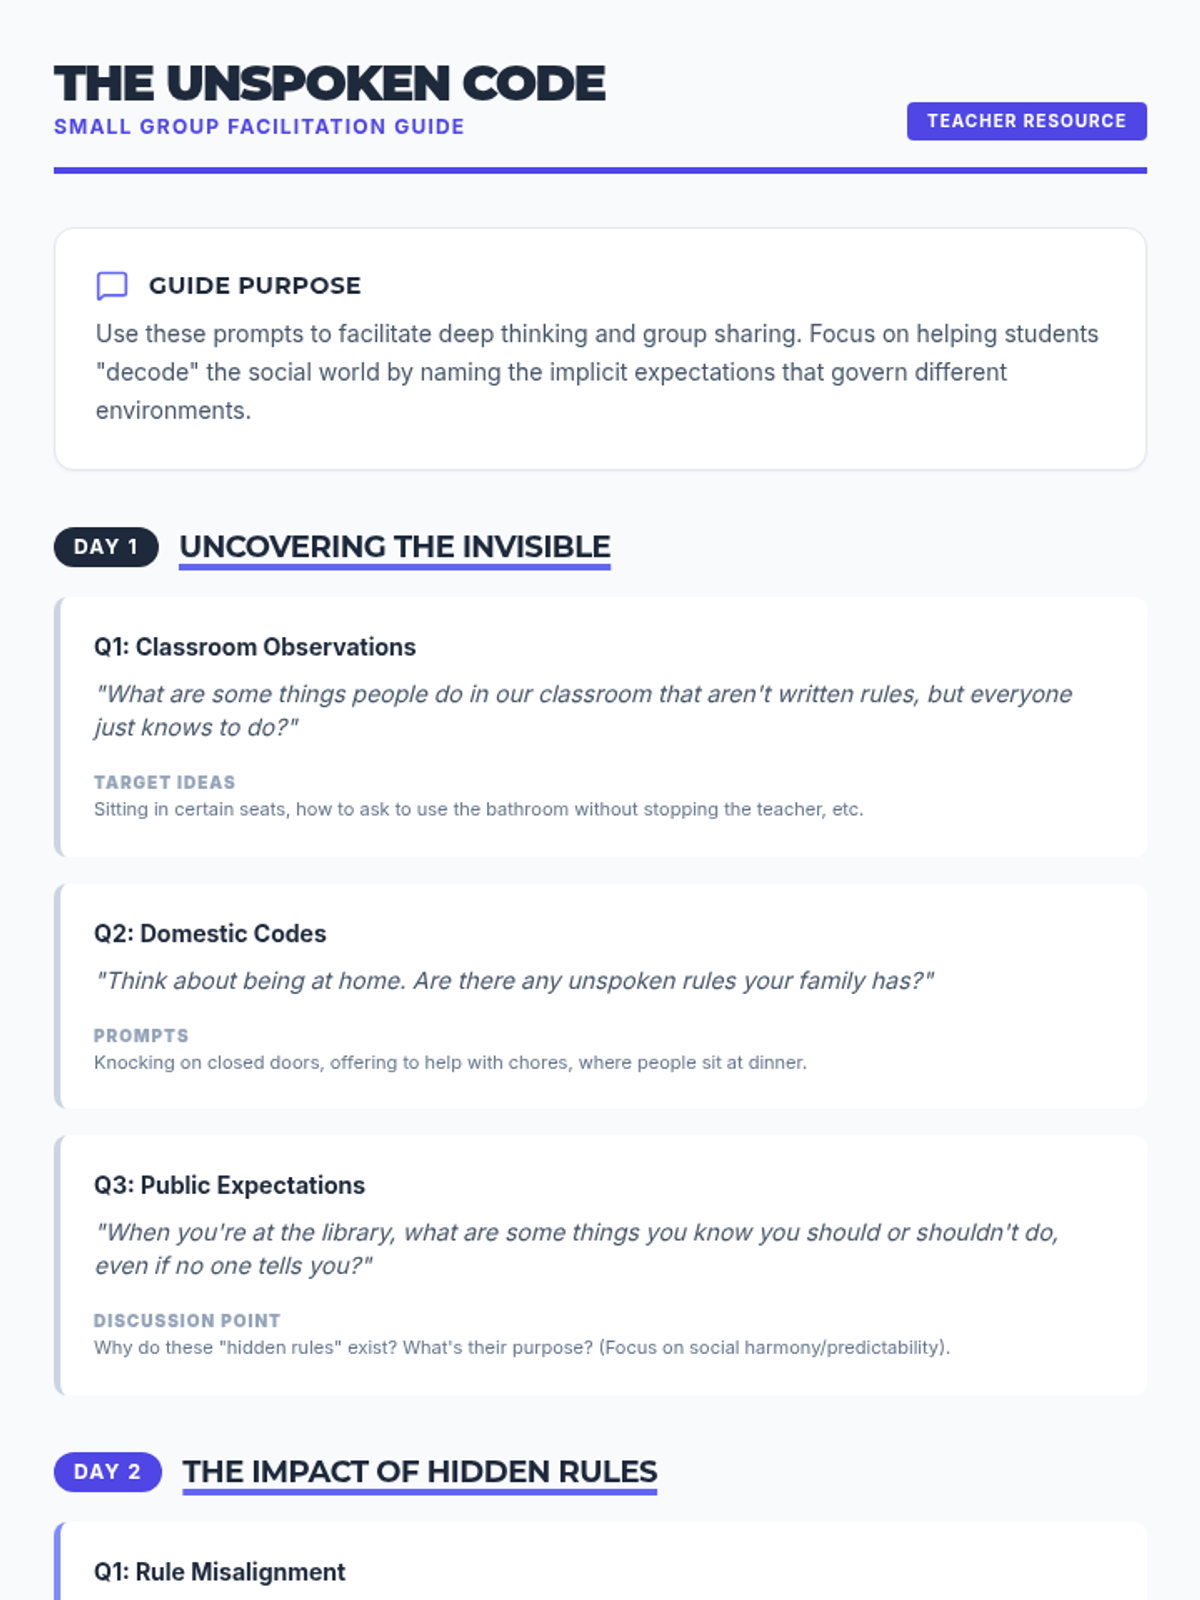Click the Target Ideas label
The width and height of the screenshot is (1200, 1600).
165,782
